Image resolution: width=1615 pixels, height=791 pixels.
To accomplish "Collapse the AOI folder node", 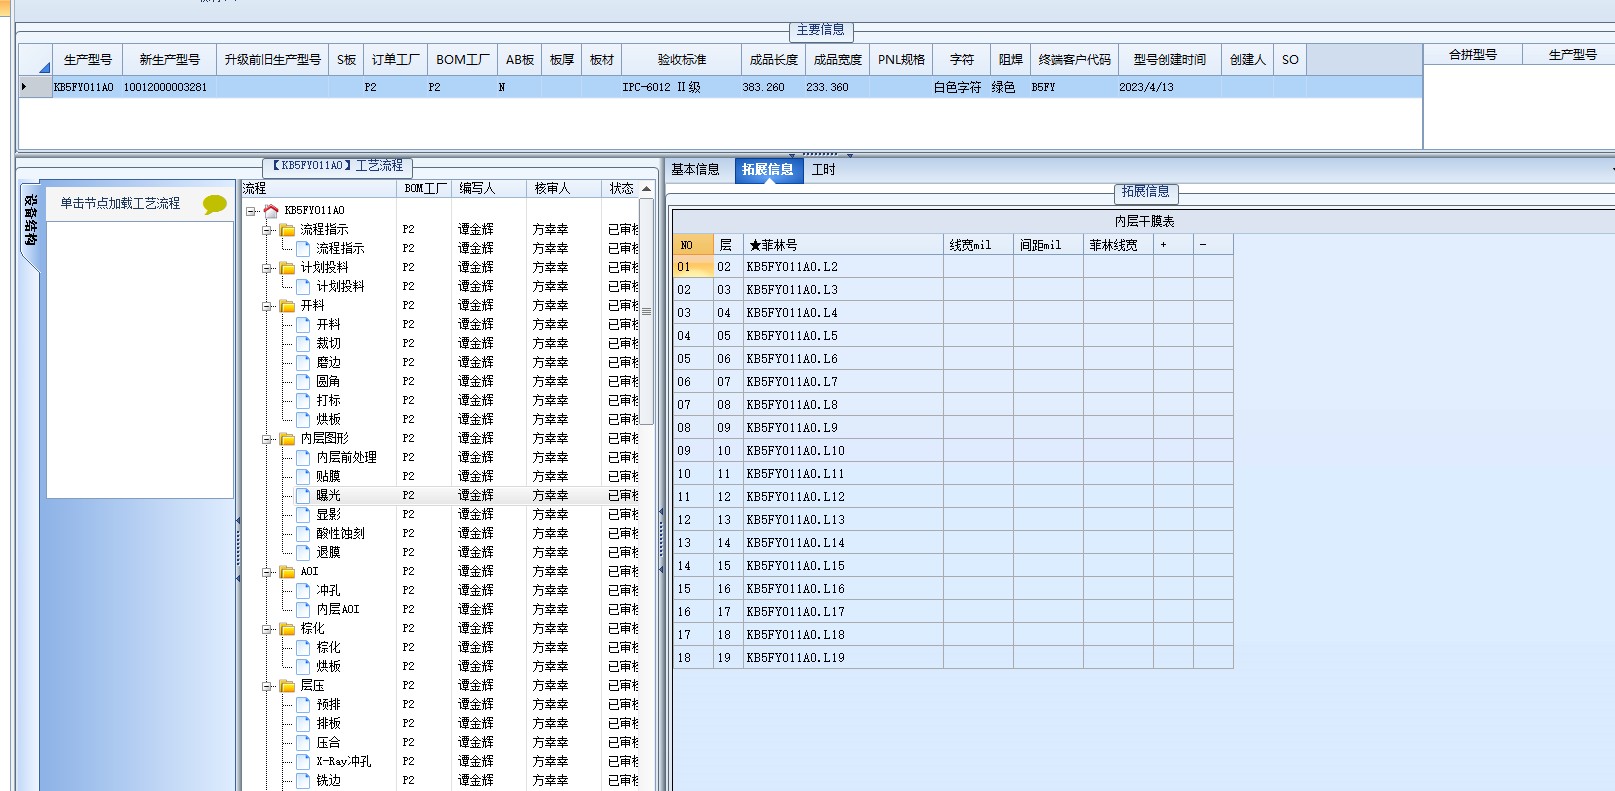I will tap(268, 572).
